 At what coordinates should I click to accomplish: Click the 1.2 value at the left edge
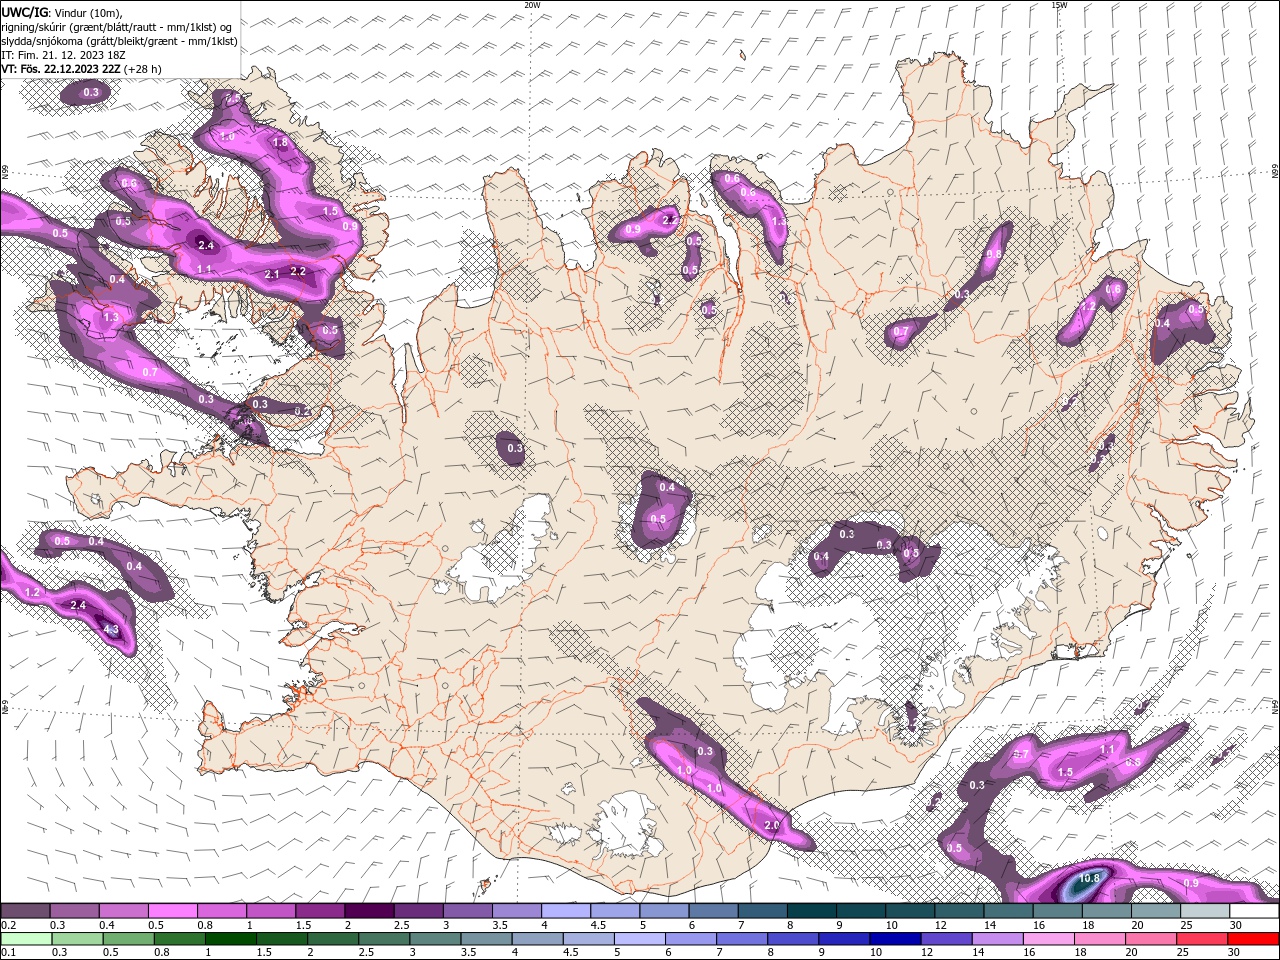point(31,593)
